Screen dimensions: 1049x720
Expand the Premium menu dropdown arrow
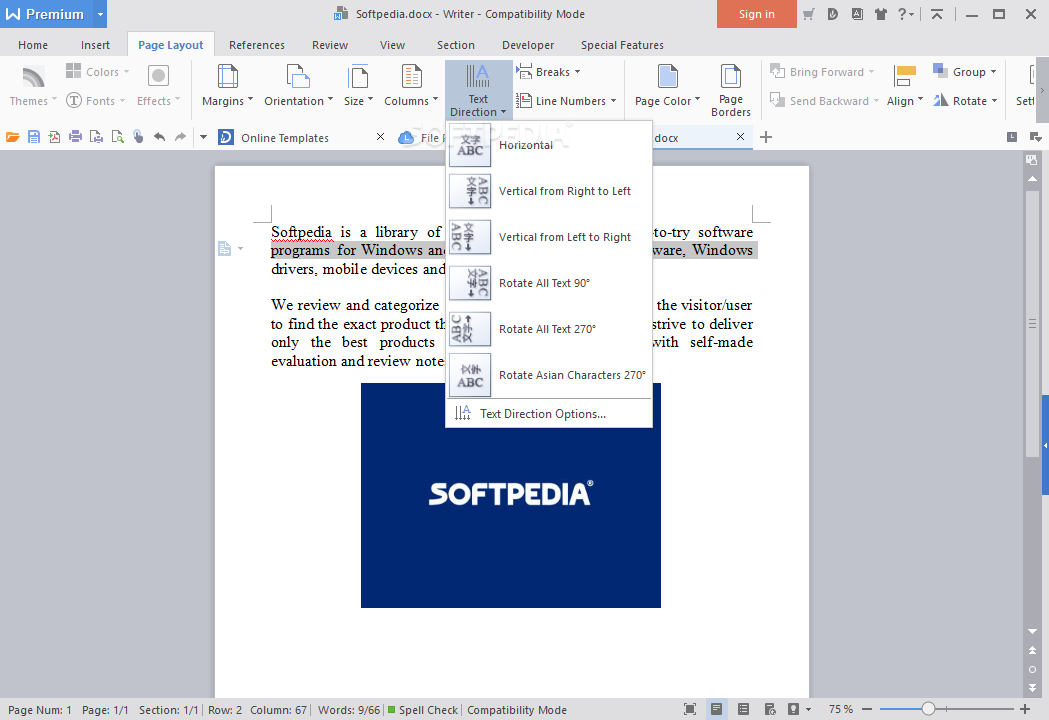(x=100, y=14)
